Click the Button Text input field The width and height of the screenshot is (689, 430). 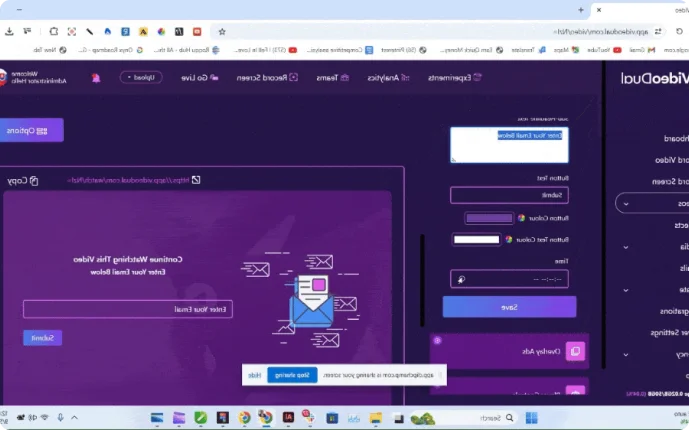click(509, 195)
